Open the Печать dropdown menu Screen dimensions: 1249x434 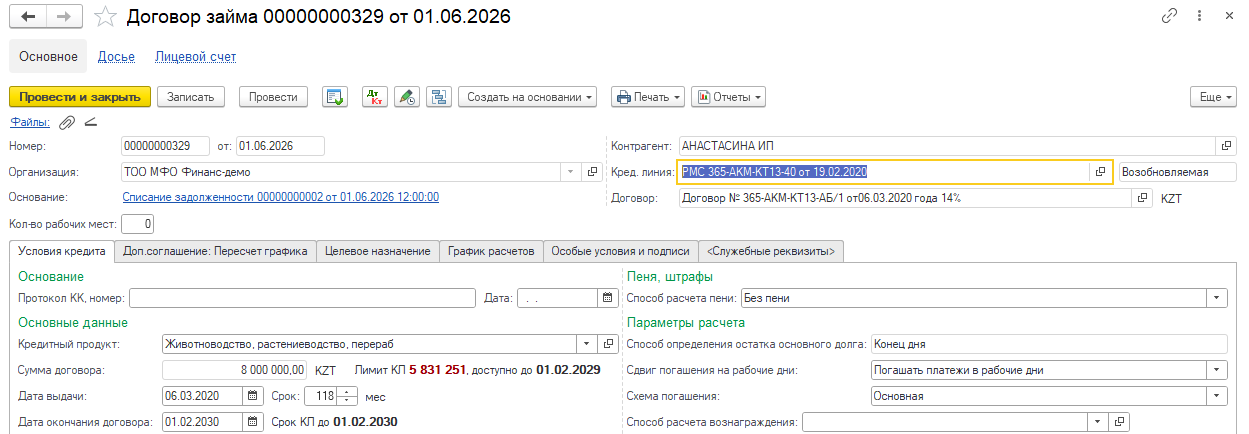coord(647,97)
